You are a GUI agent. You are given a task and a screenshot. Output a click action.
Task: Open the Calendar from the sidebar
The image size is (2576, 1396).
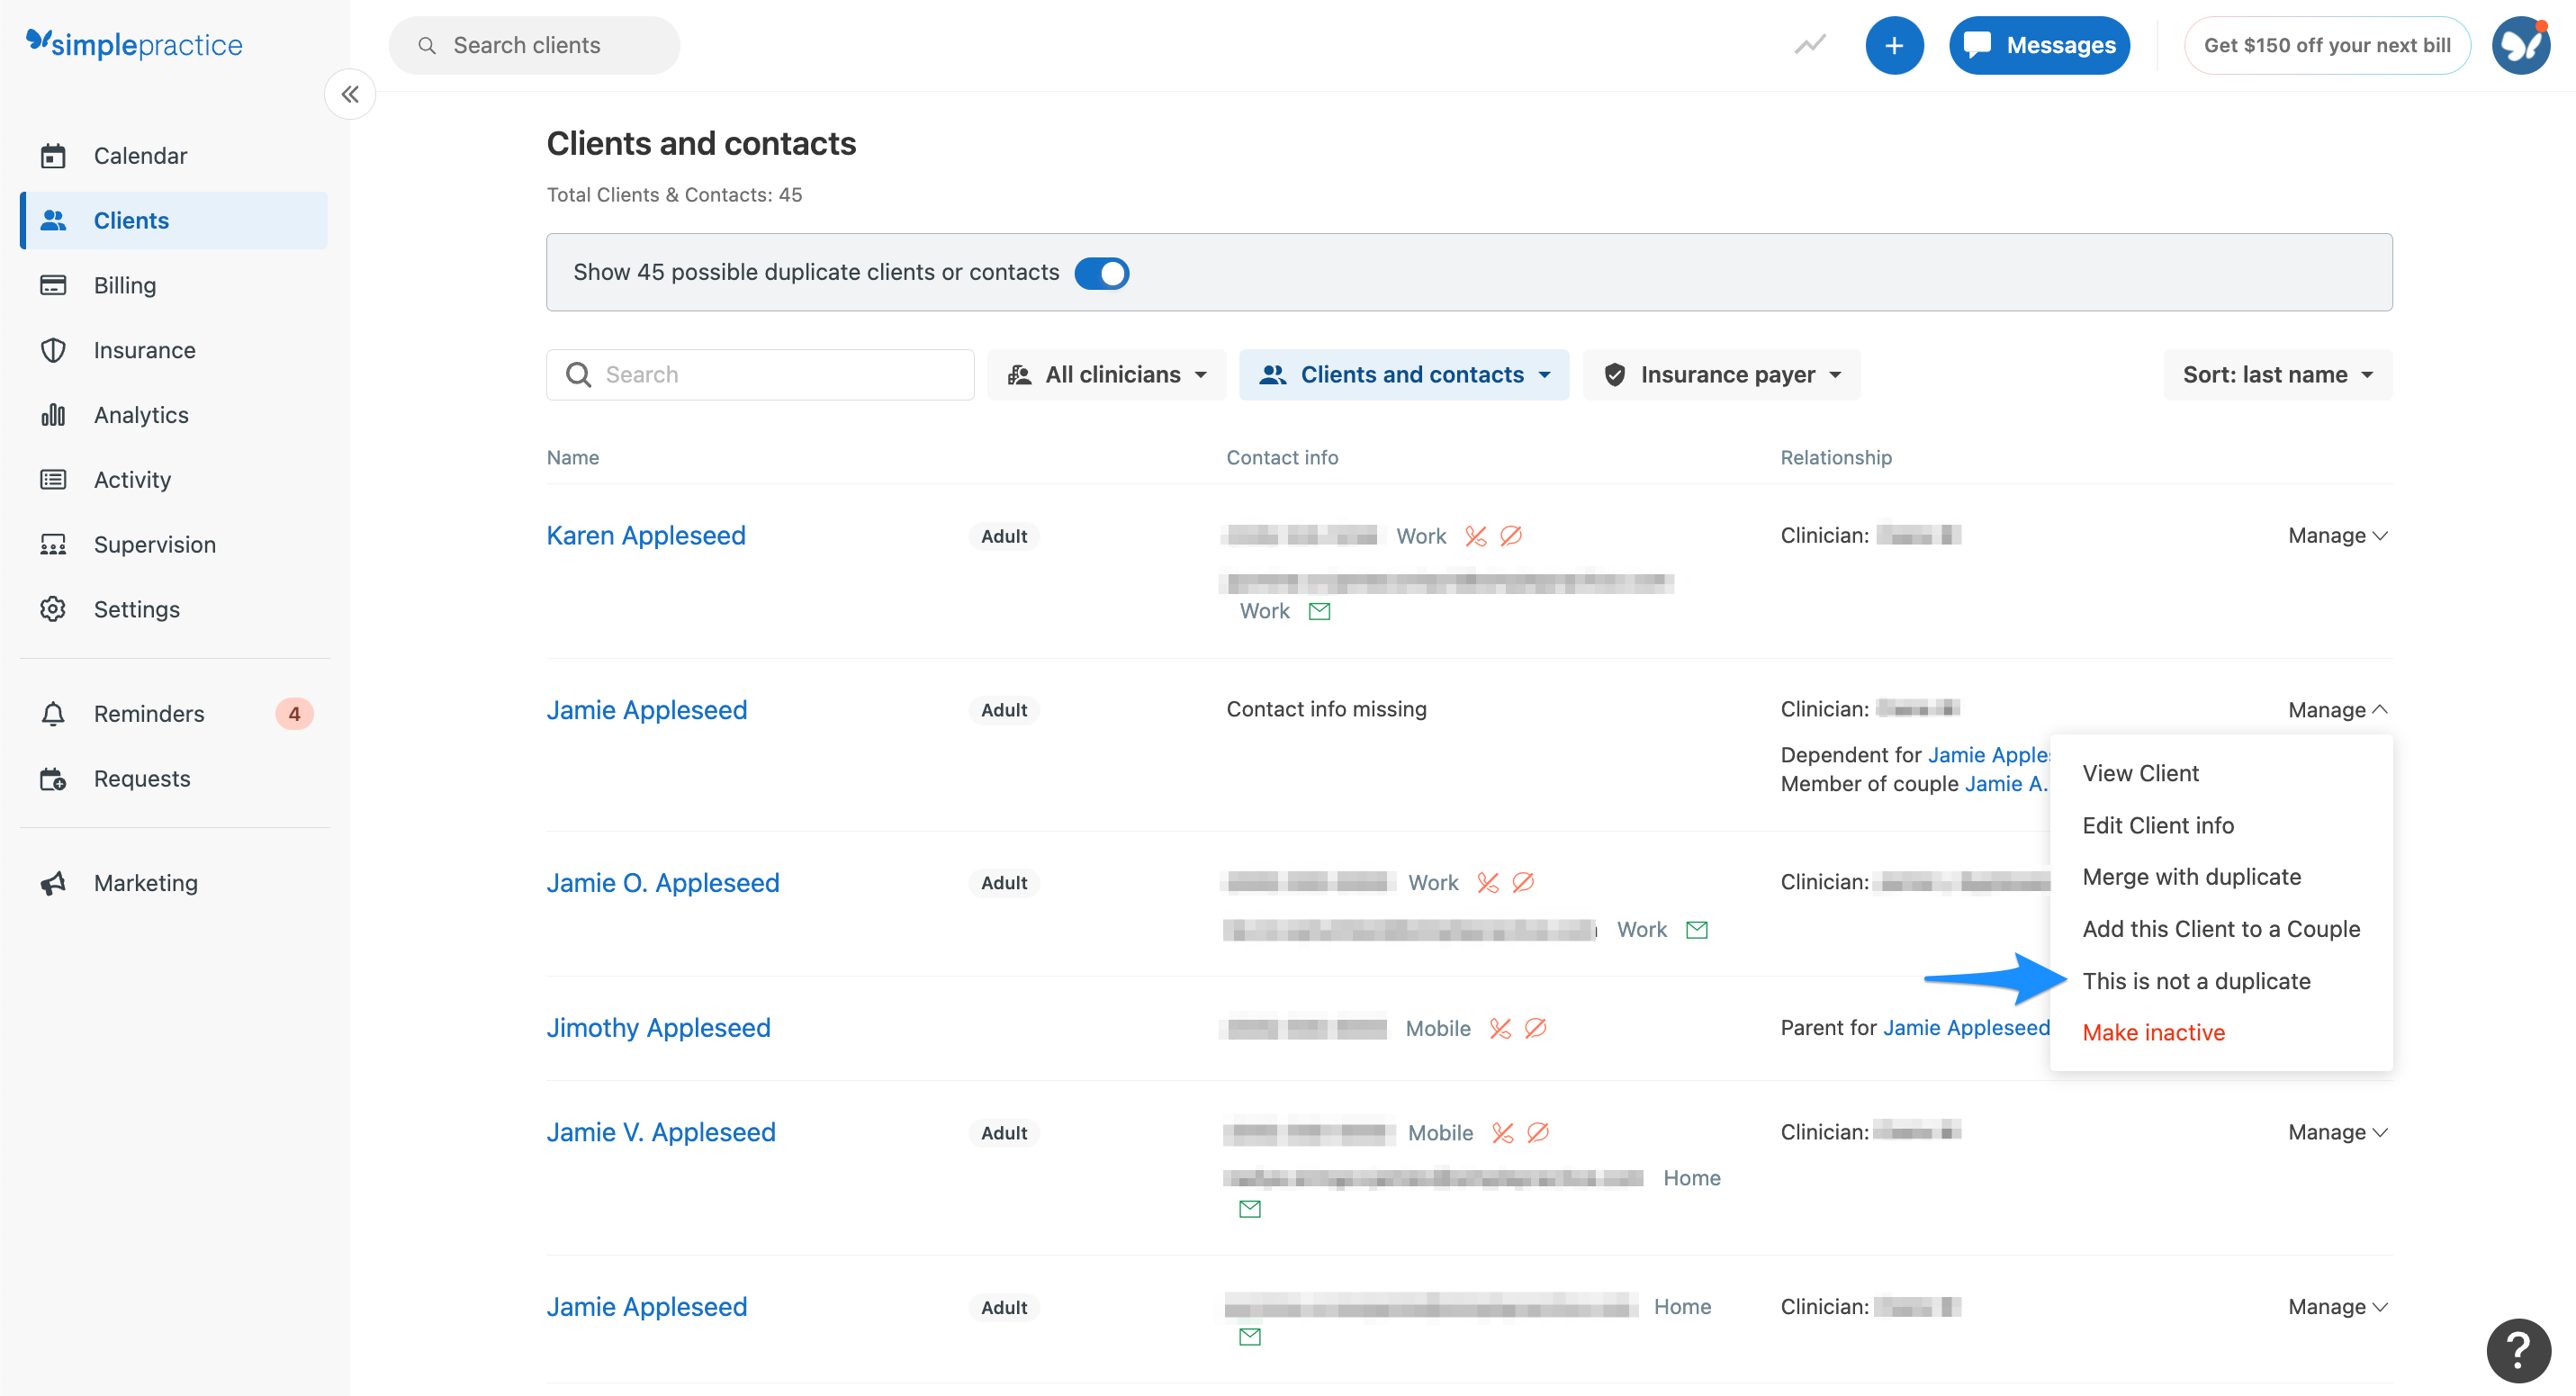tap(140, 155)
